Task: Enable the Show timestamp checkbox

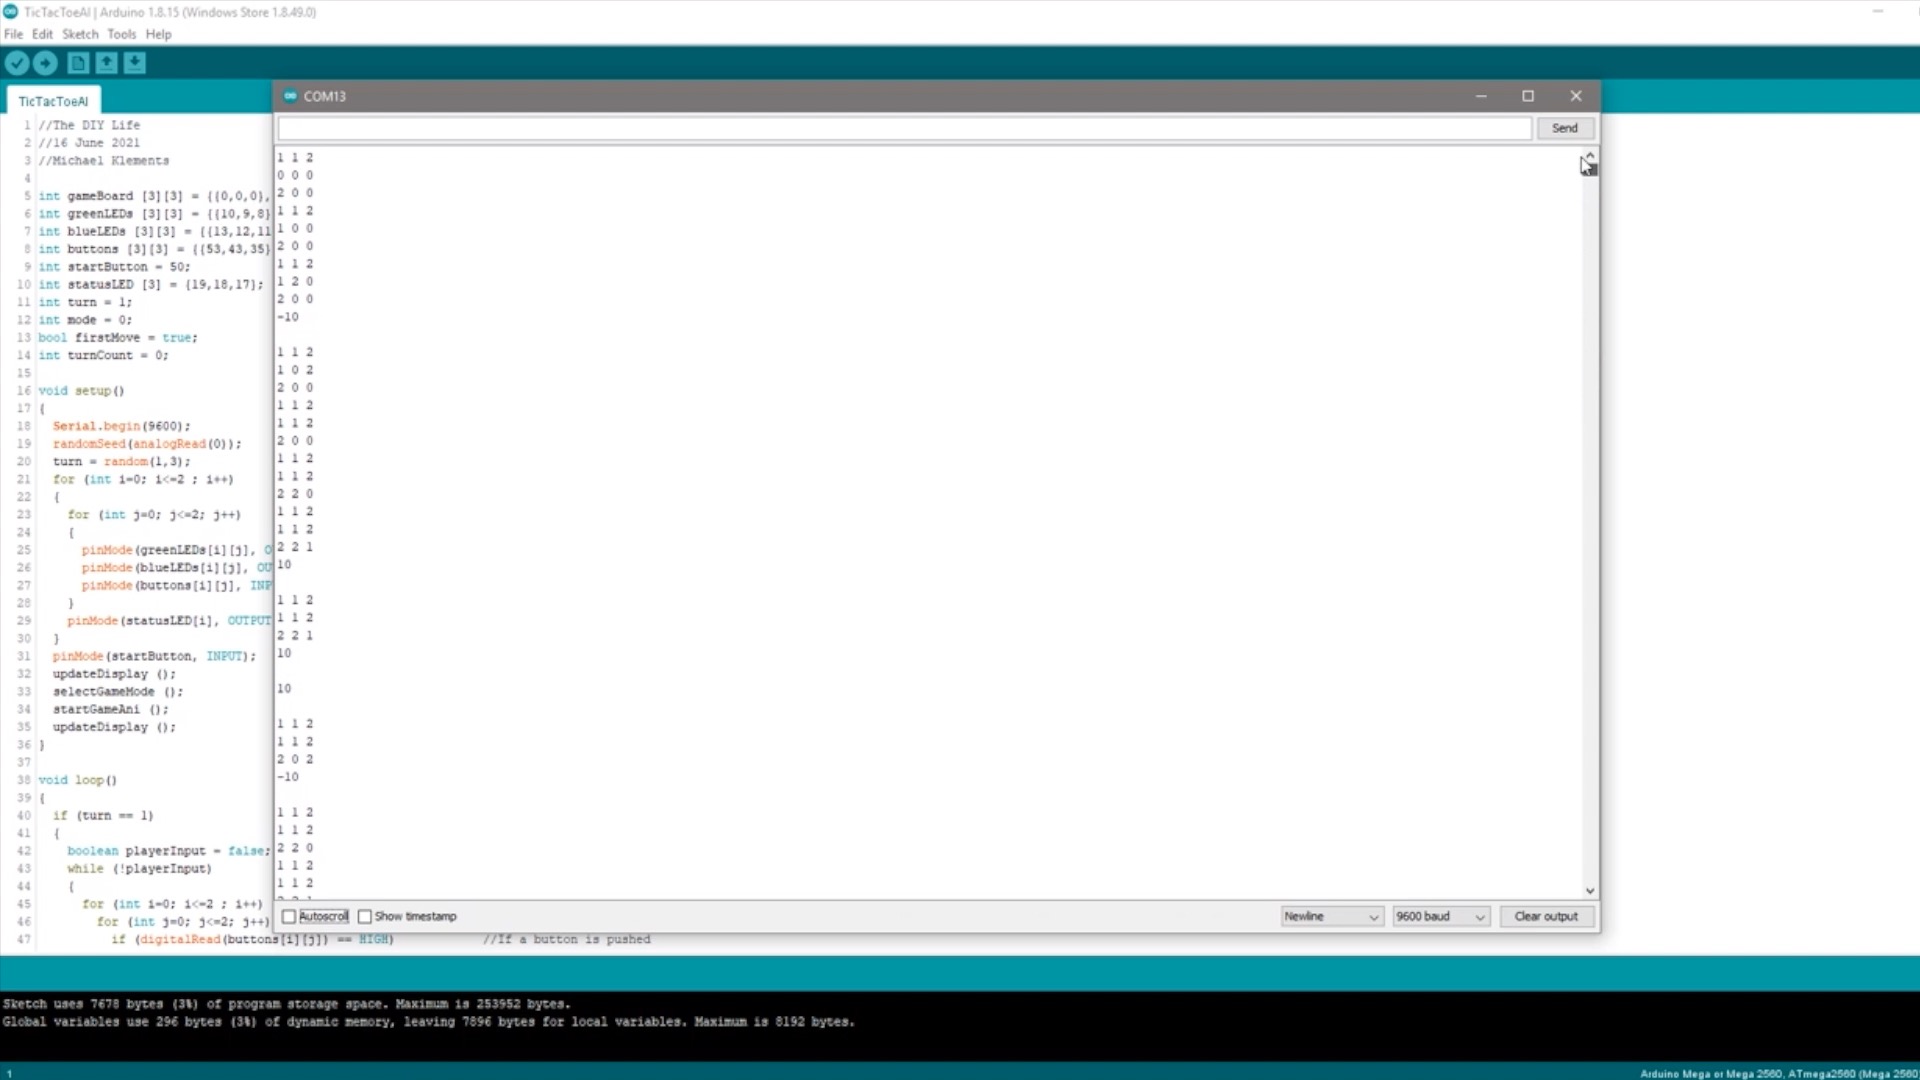Action: tap(365, 916)
